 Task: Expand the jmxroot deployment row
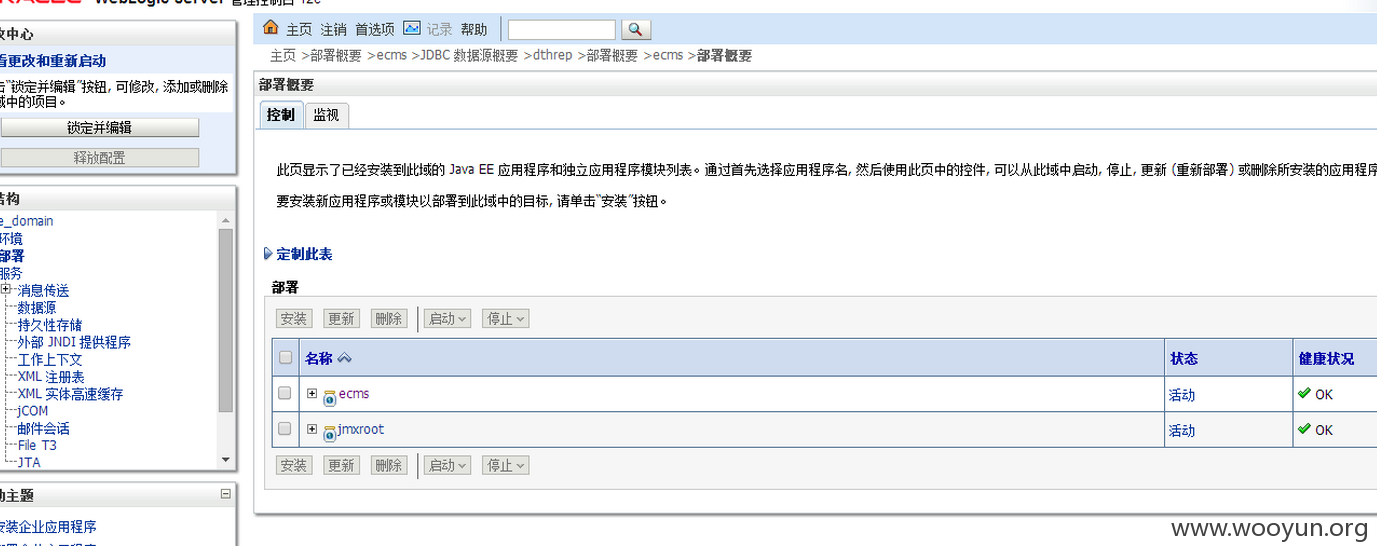coord(312,429)
